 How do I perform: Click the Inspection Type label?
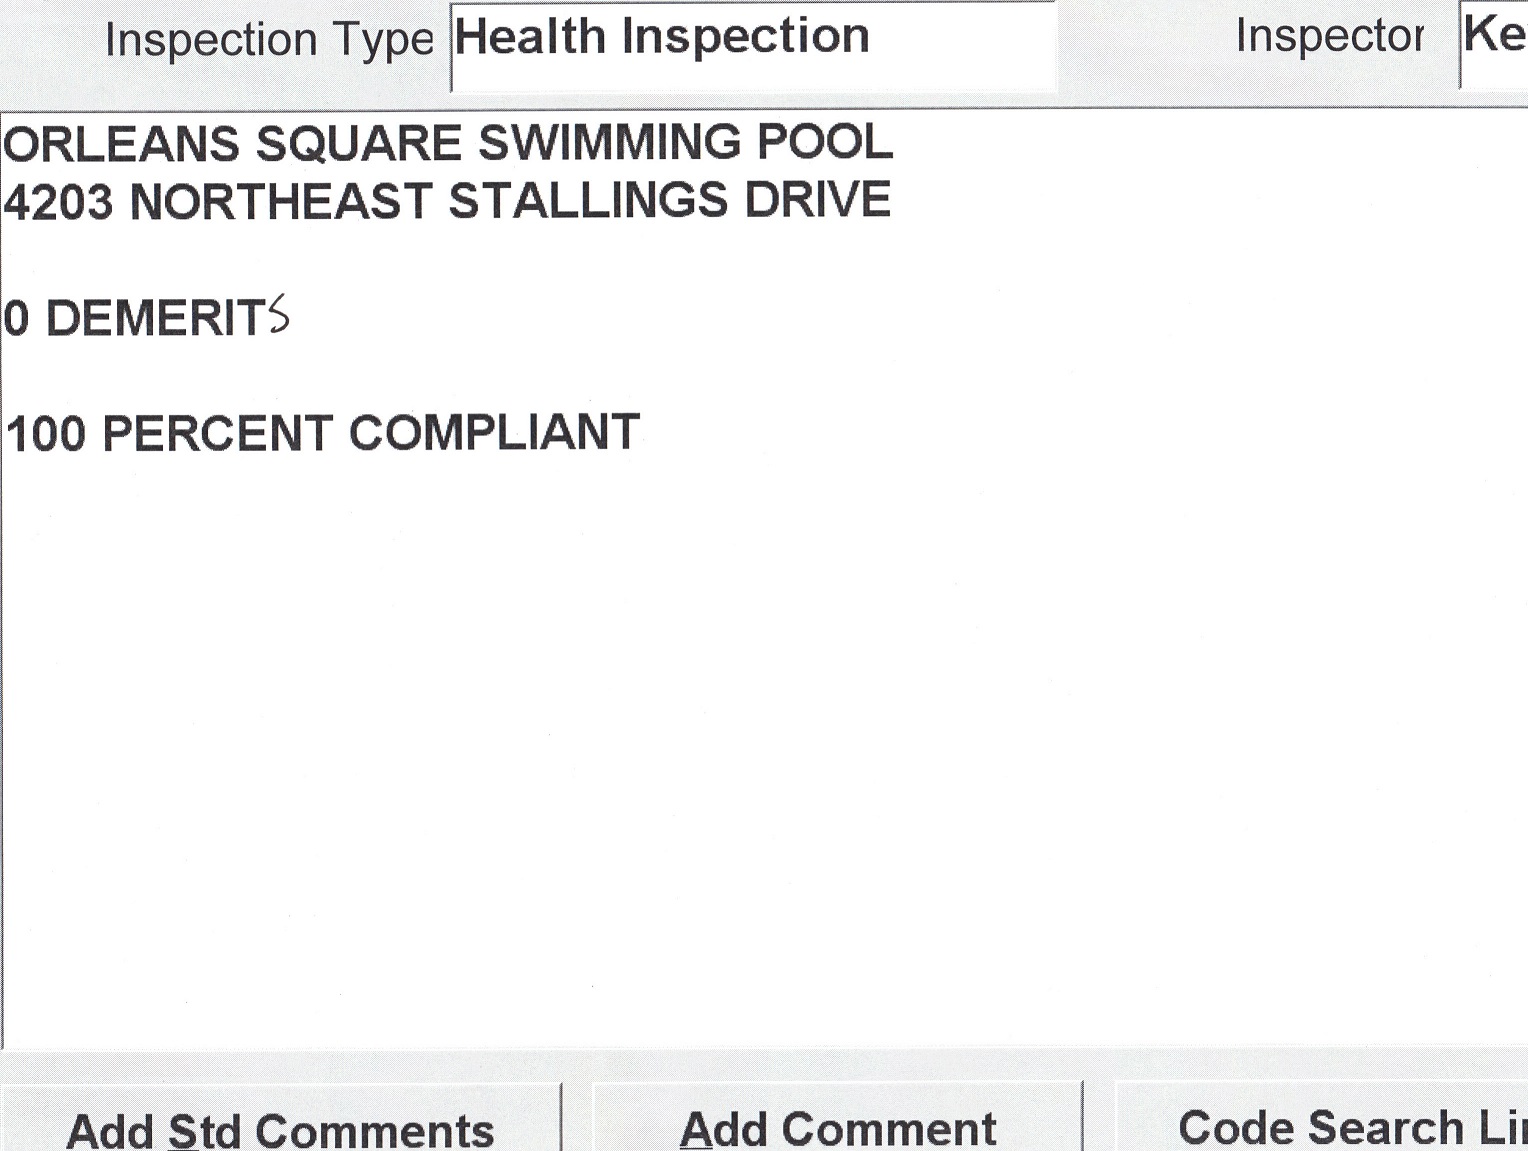[x=269, y=41]
